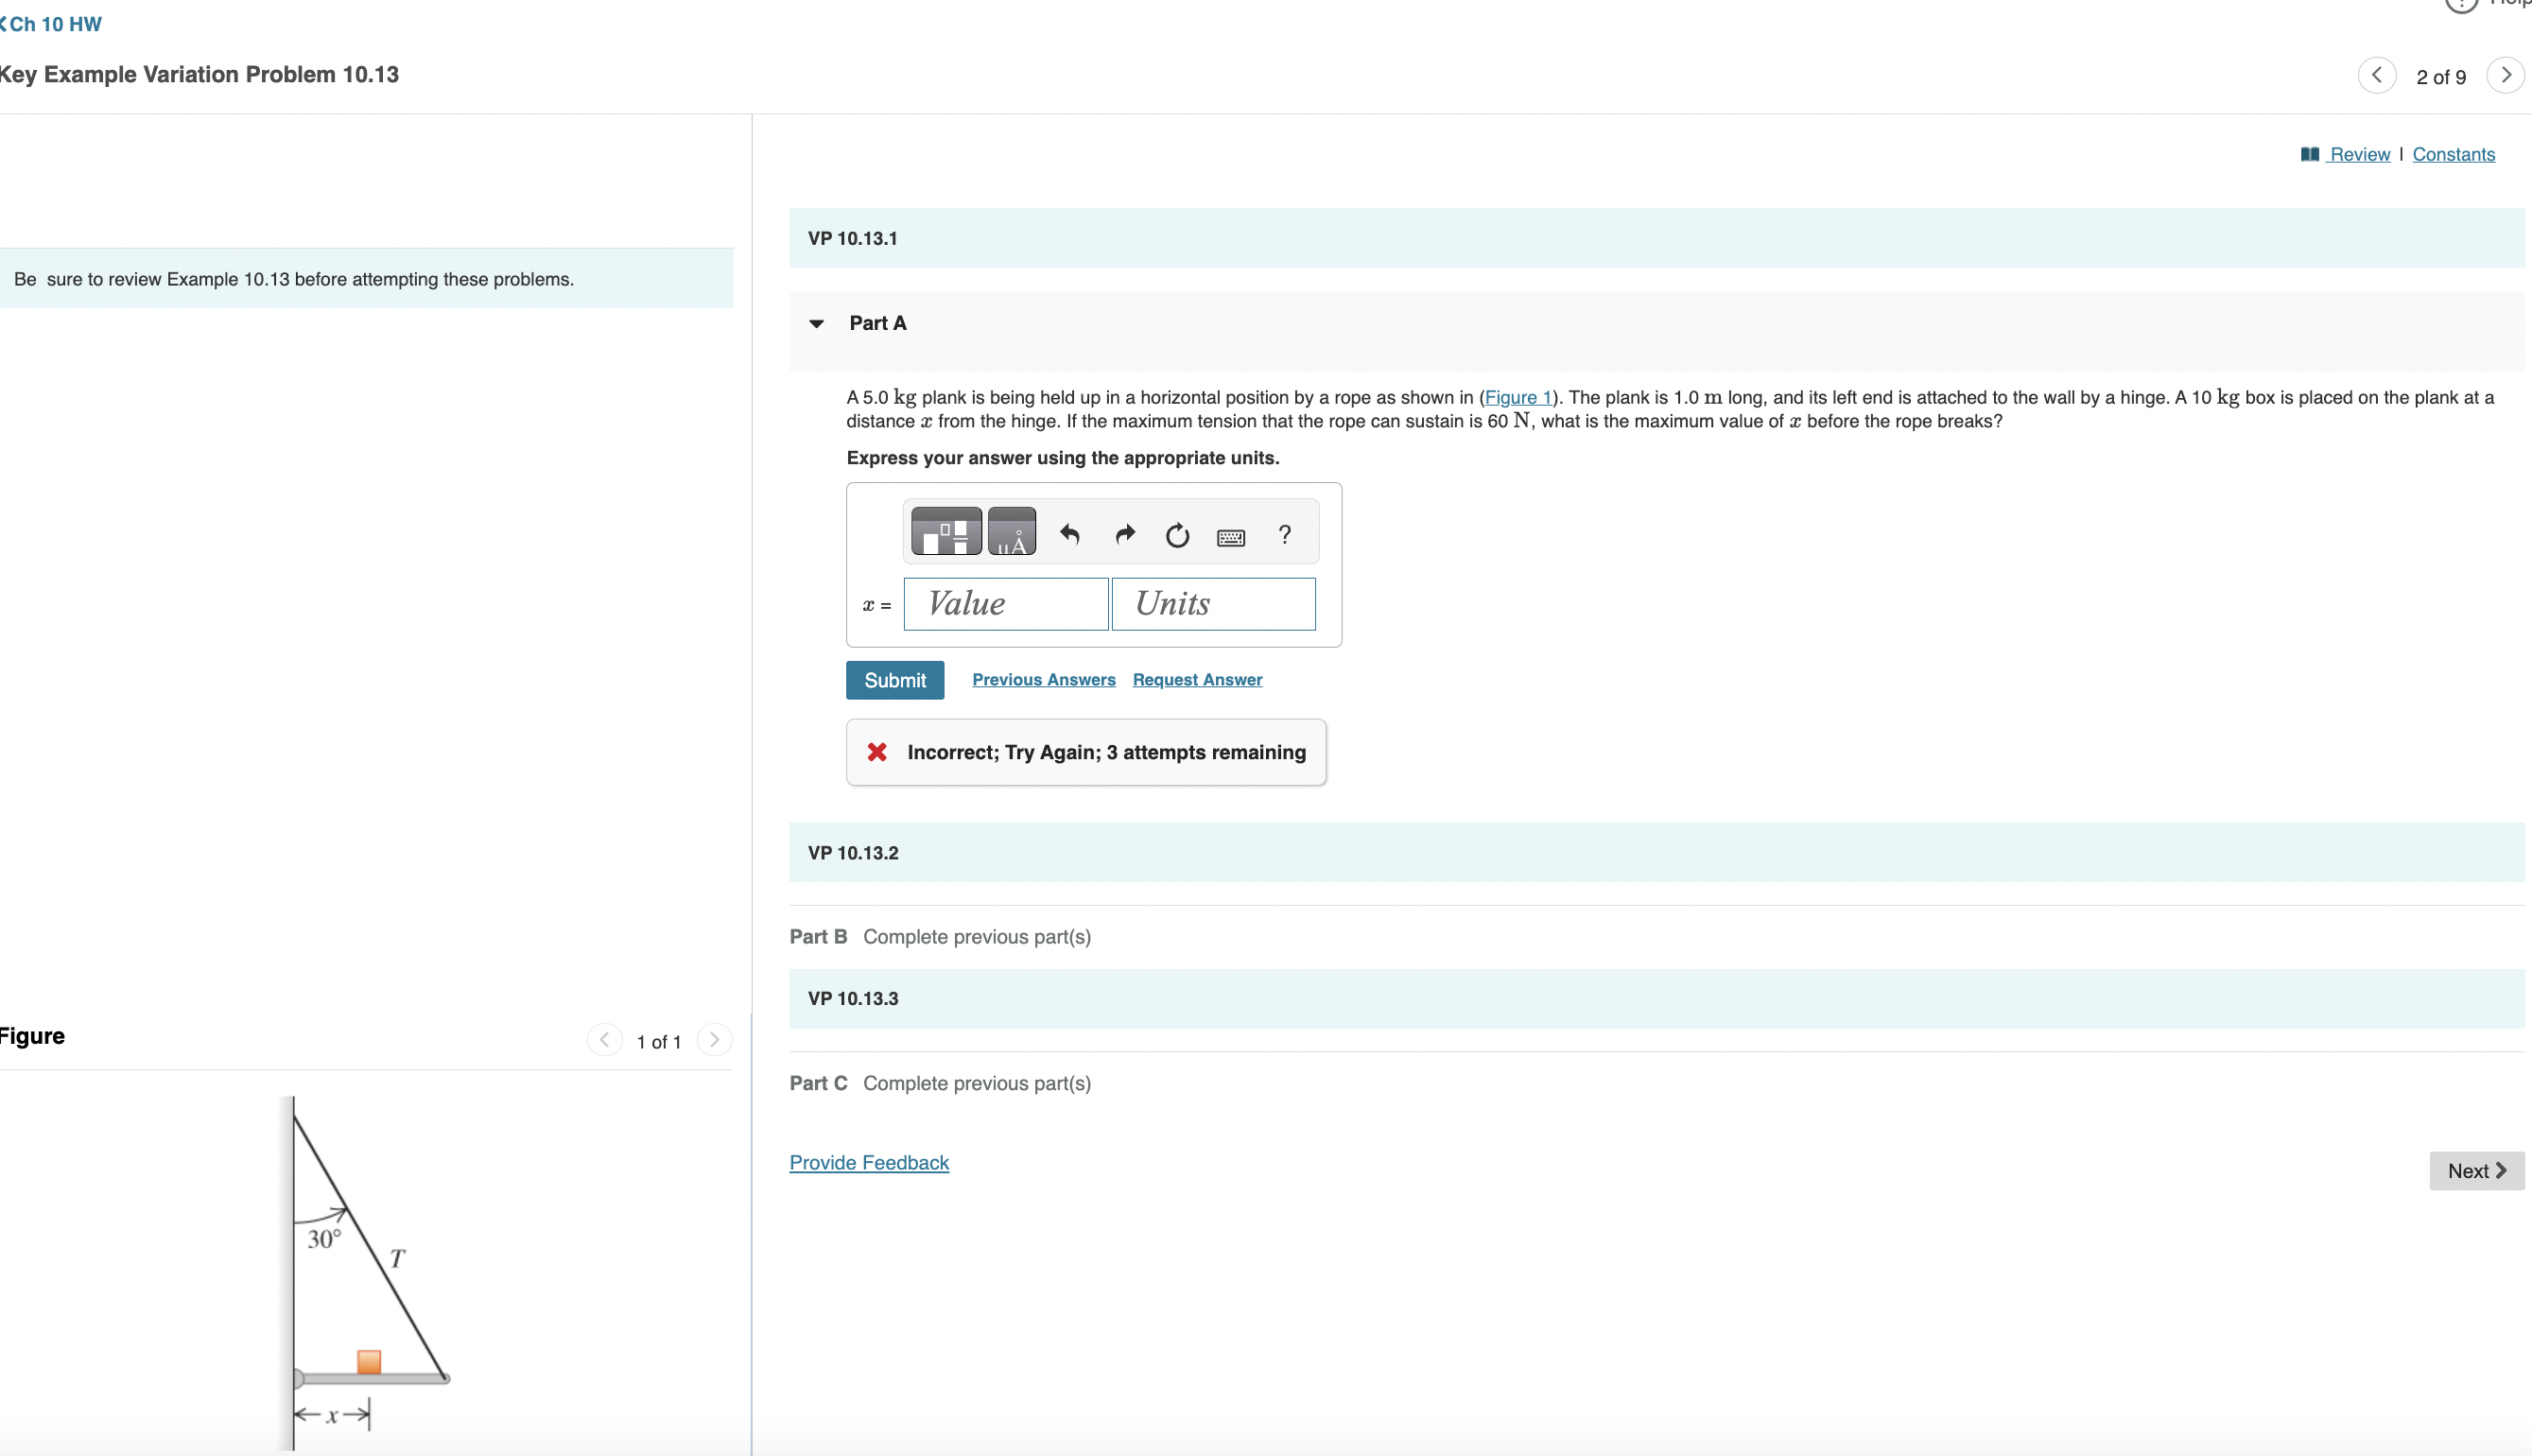Click the Value input field
Viewport: 2532px width, 1456px height.
1005,604
